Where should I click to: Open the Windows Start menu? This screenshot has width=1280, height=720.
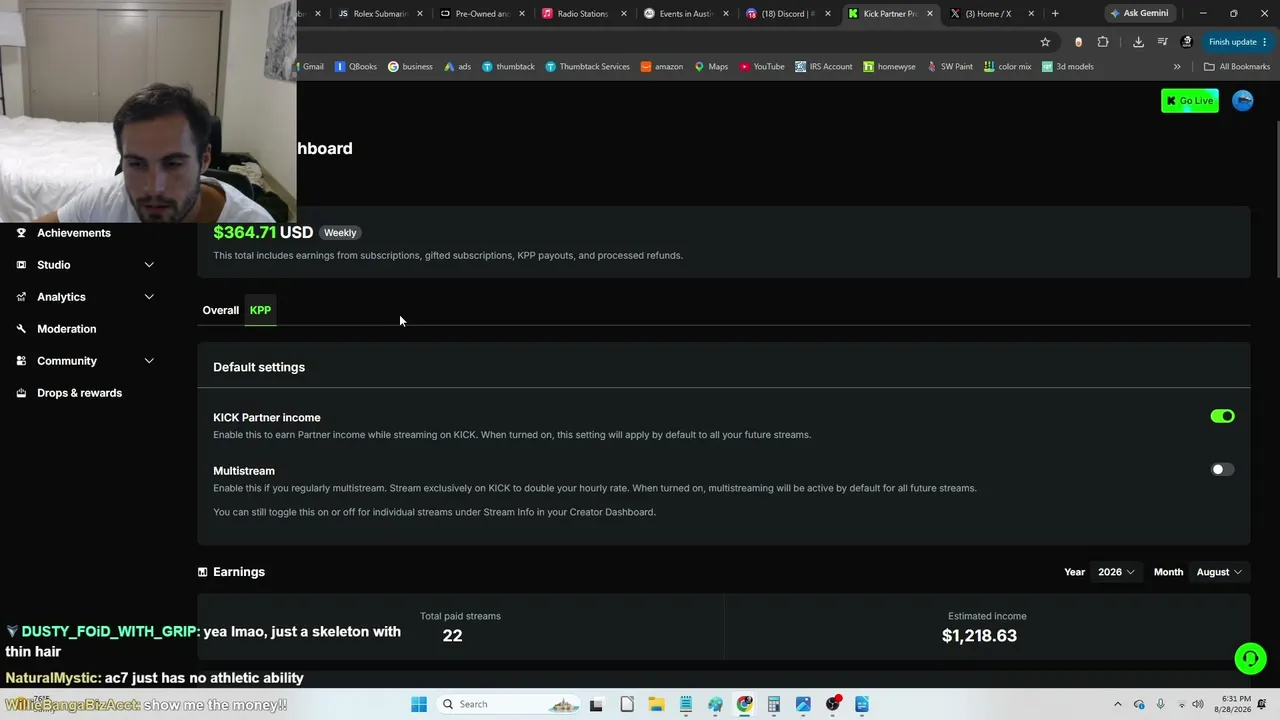click(419, 704)
